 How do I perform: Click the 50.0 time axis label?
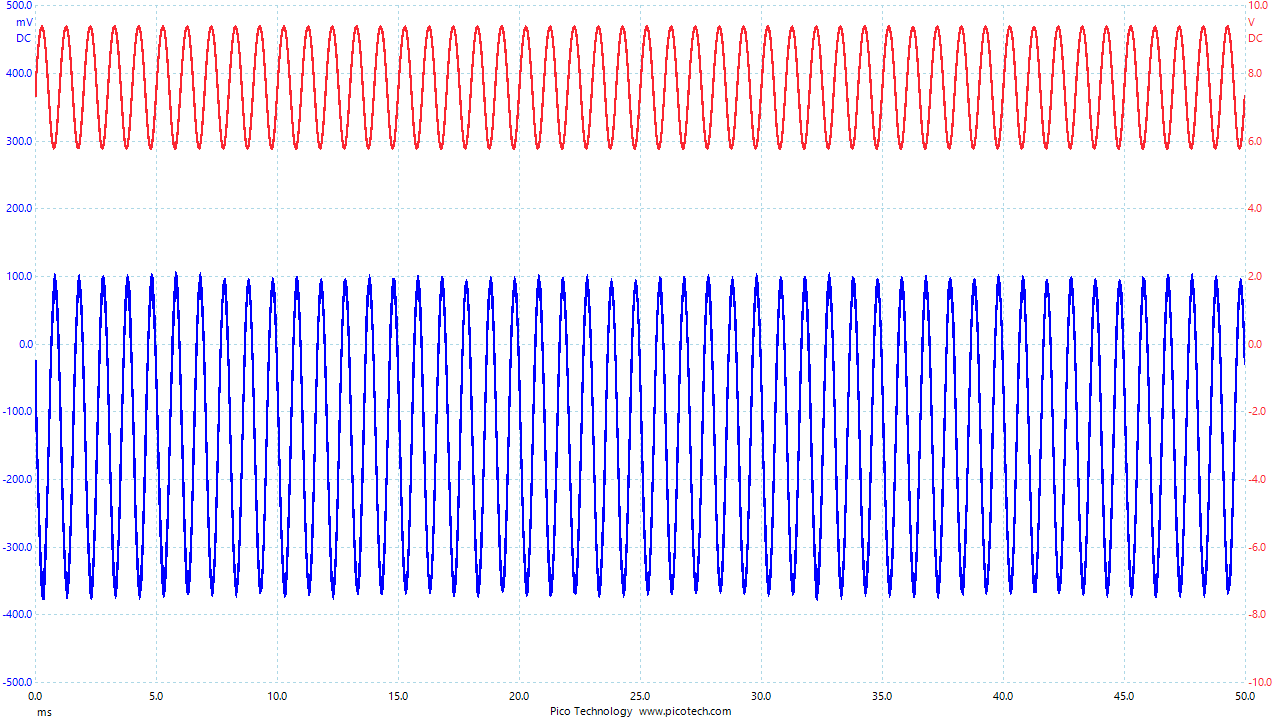click(1244, 696)
